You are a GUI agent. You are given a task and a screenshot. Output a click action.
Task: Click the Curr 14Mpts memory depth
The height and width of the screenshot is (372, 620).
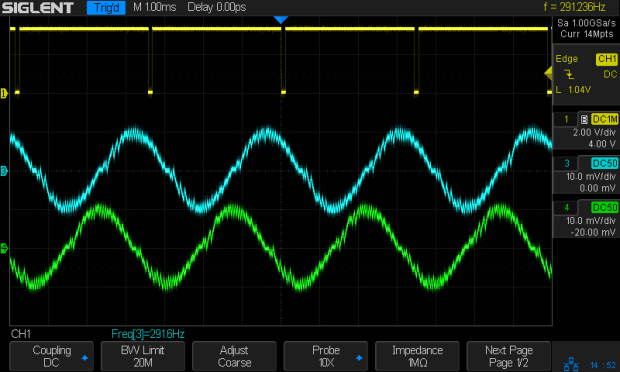click(586, 34)
